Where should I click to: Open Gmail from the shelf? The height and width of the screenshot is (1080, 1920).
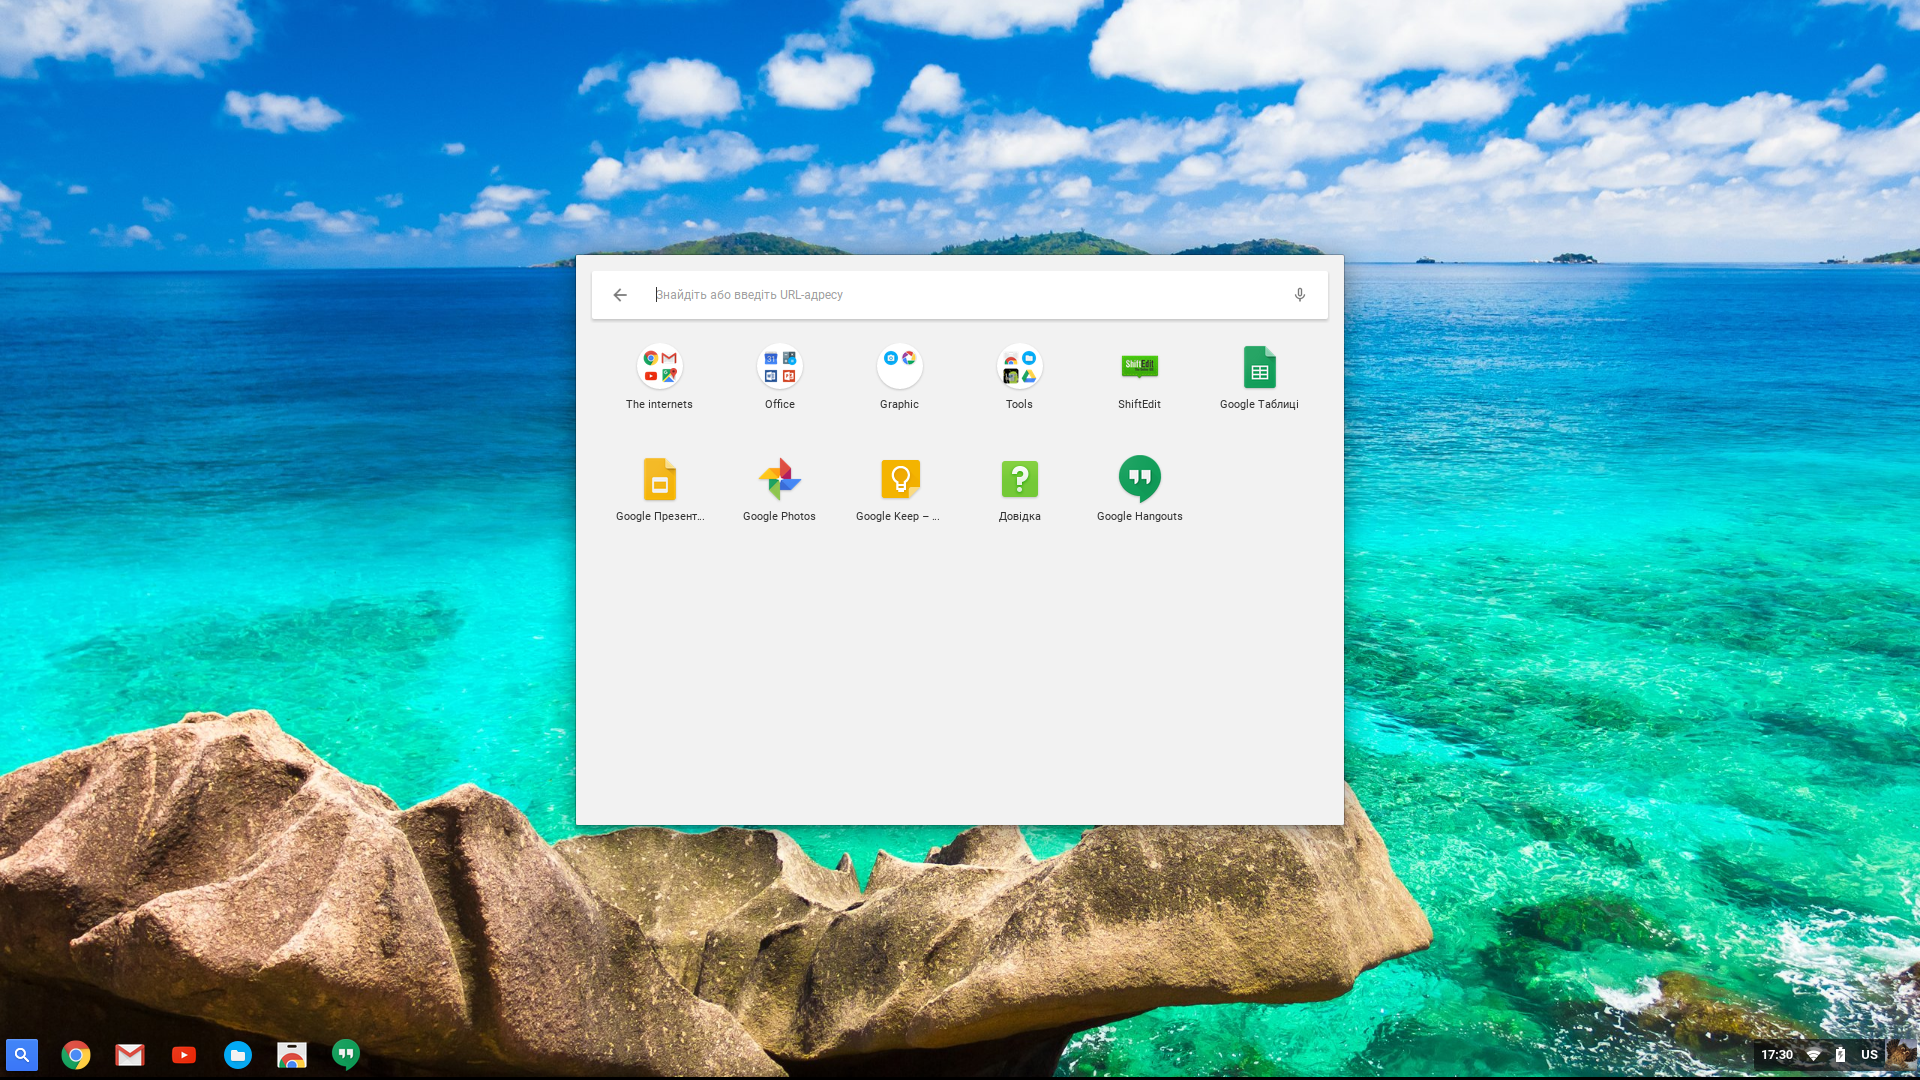pyautogui.click(x=130, y=1054)
